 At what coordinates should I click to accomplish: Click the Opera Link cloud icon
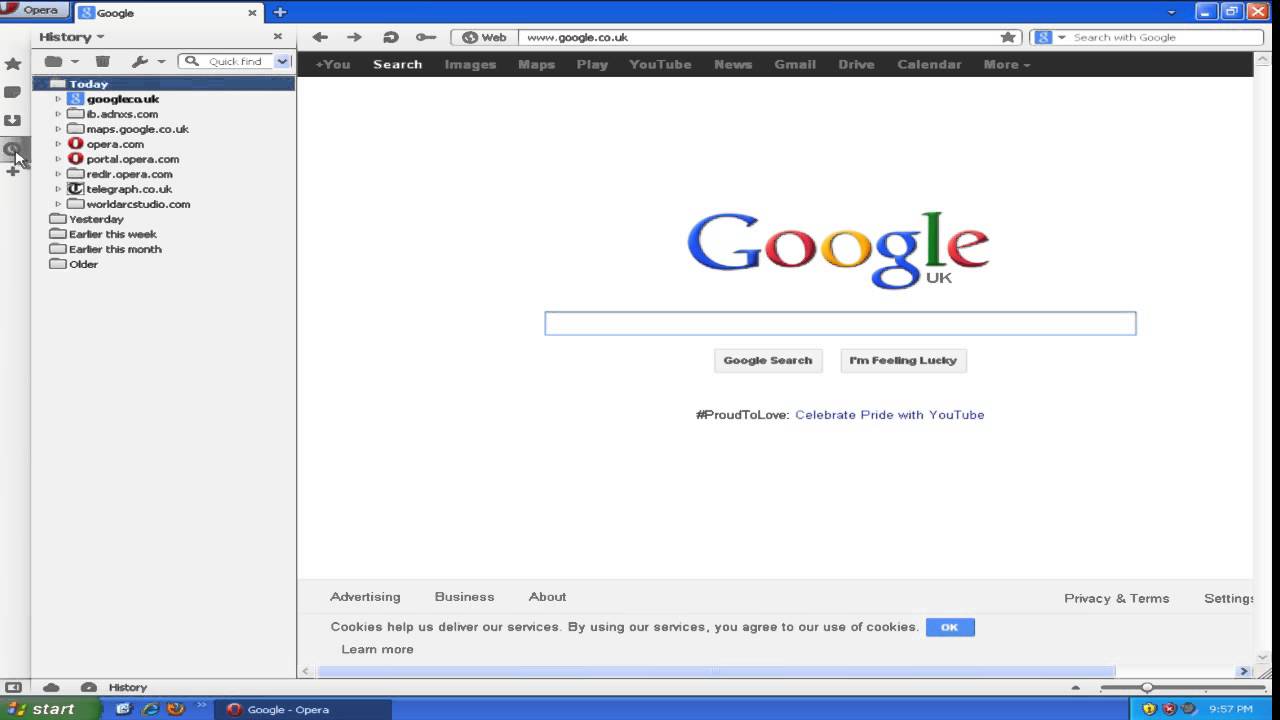pyautogui.click(x=51, y=687)
